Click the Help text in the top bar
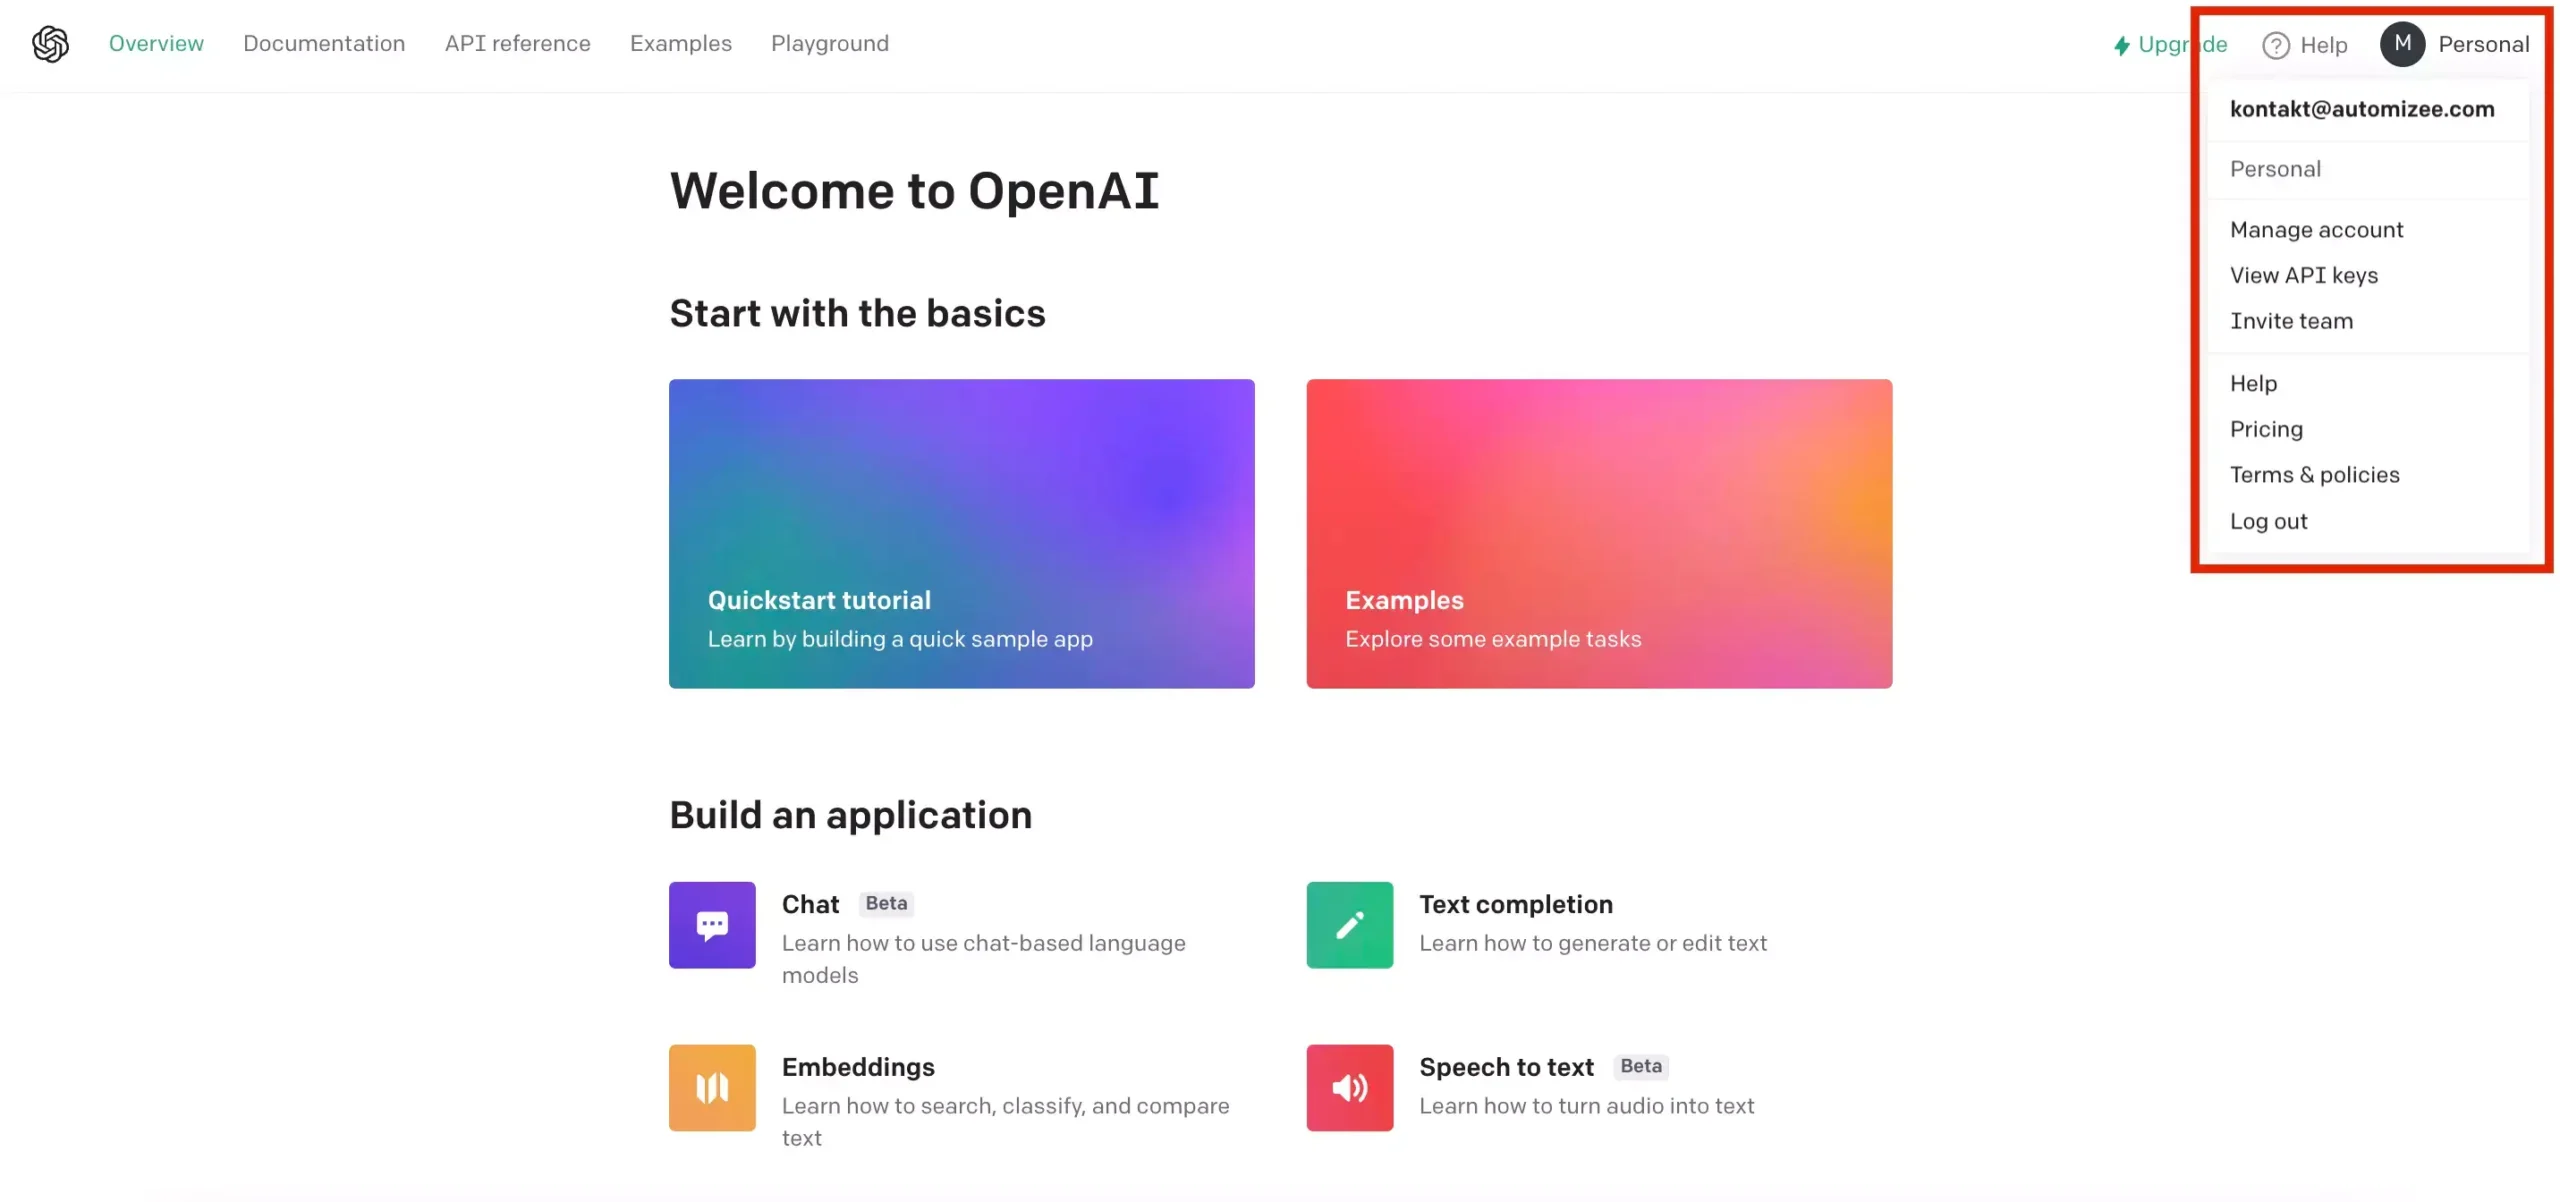Image resolution: width=2560 pixels, height=1202 pixels. (x=2323, y=45)
